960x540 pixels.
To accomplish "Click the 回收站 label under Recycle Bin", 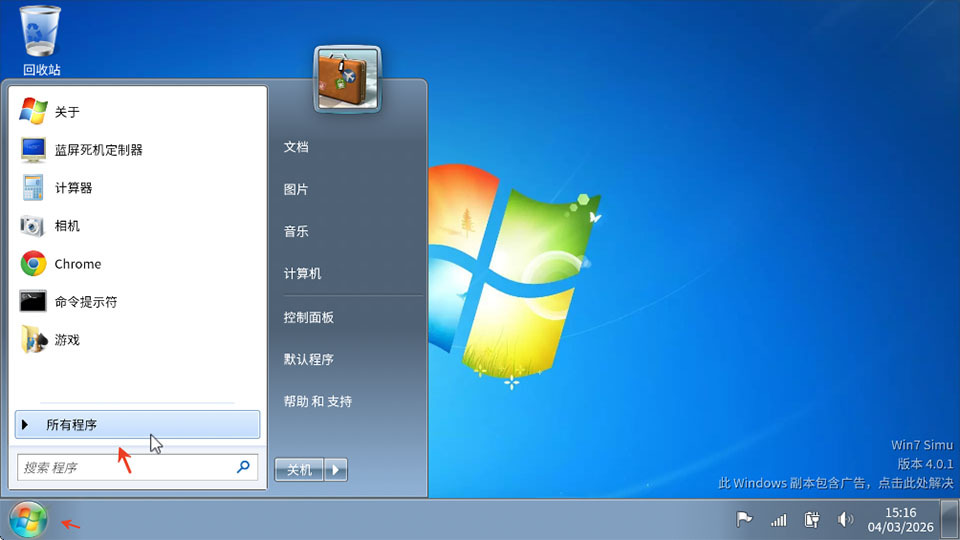I will [42, 70].
